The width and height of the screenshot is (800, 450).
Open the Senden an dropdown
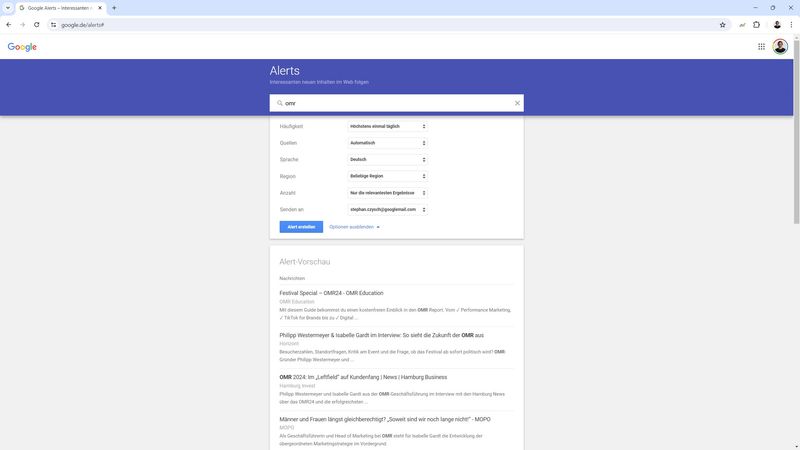(x=387, y=209)
